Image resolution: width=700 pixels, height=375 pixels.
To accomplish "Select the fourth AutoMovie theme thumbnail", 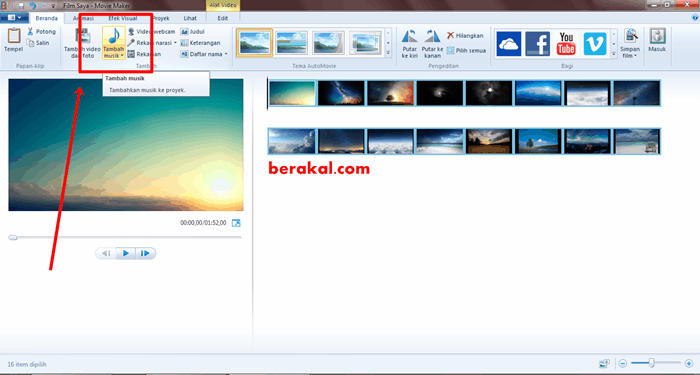I will (x=365, y=43).
